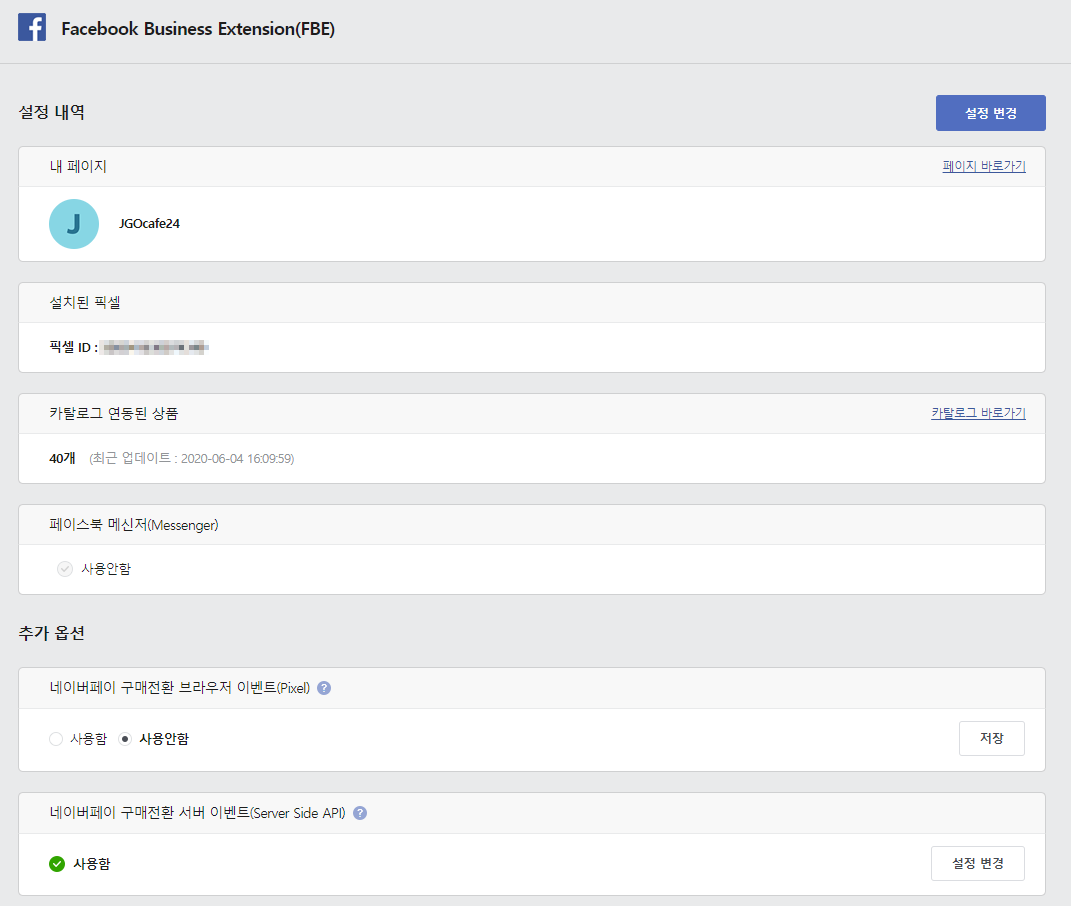Click the Messenger 사용안함 status text
Screen dimensions: 1071x906
click(x=106, y=569)
